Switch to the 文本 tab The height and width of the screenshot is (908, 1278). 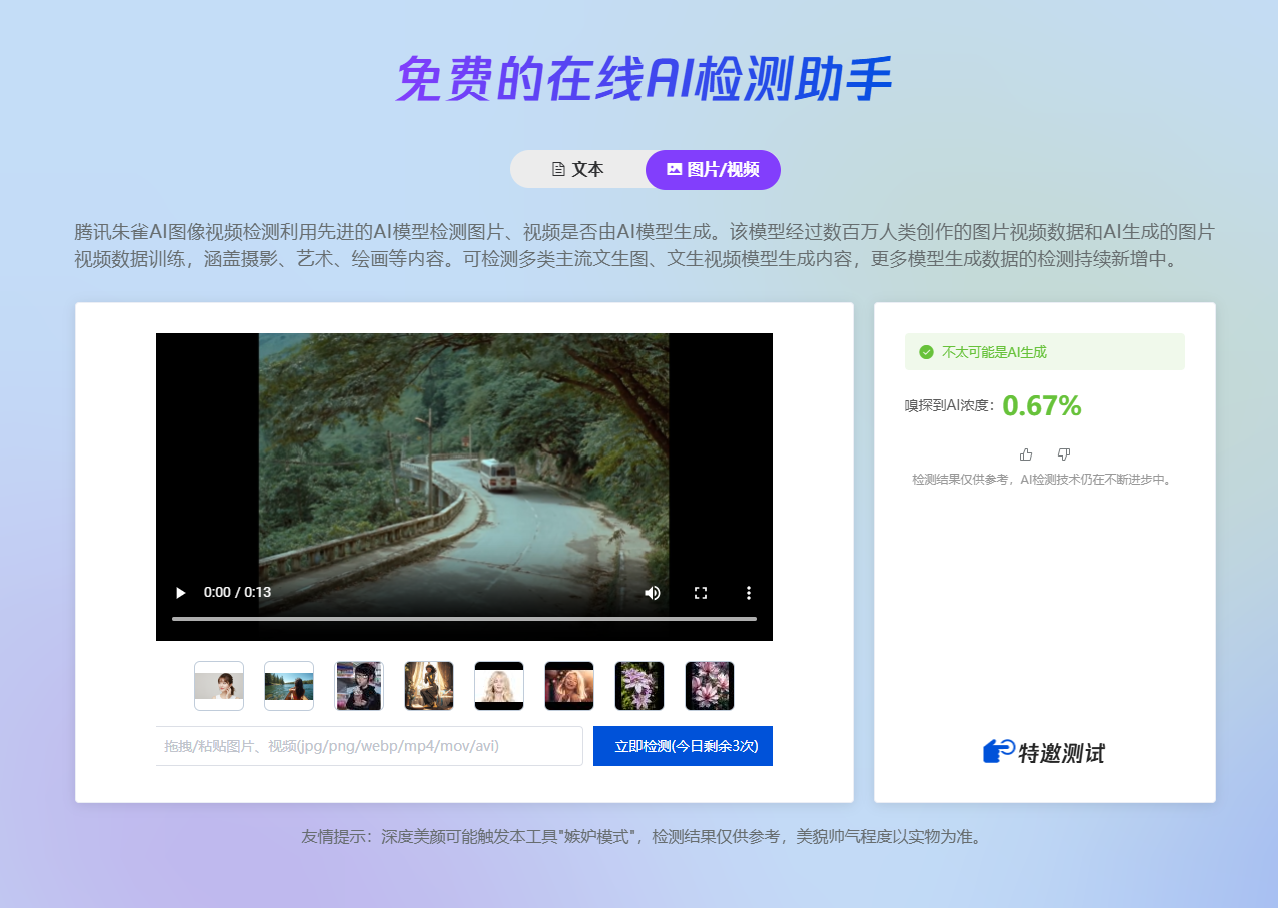point(578,169)
